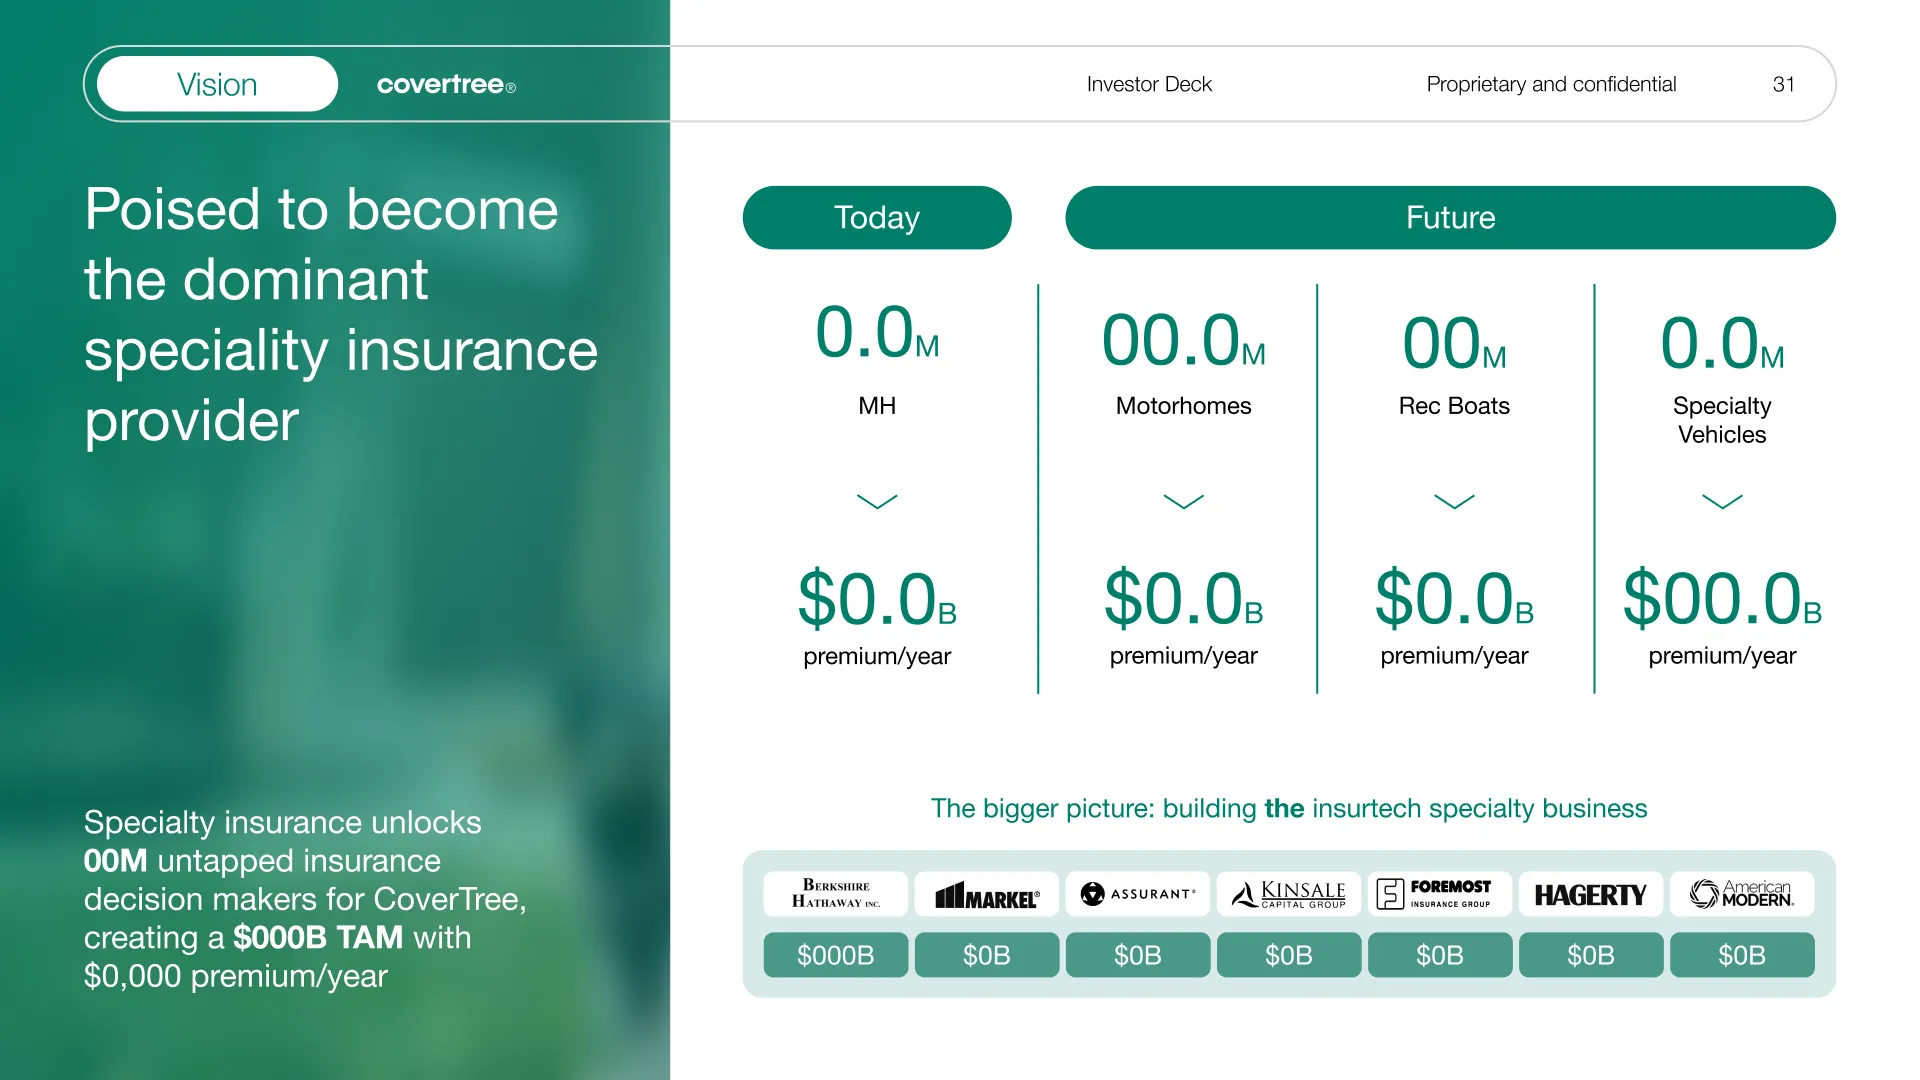
Task: Click the Proprietary and confidential text
Action: [x=1551, y=84]
